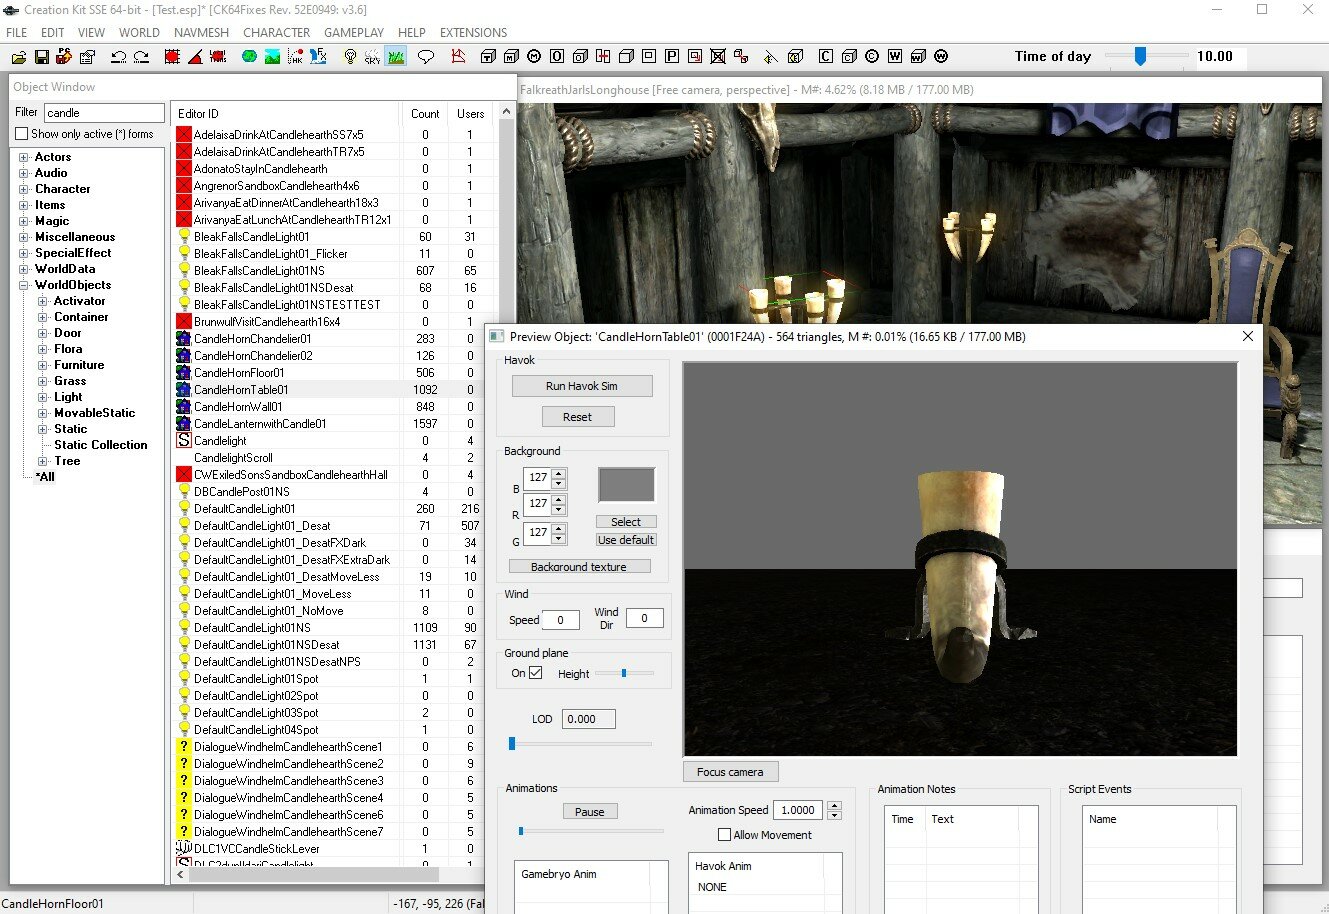Enable the Show only active forms checkbox
The height and width of the screenshot is (914, 1329).
tap(21, 133)
